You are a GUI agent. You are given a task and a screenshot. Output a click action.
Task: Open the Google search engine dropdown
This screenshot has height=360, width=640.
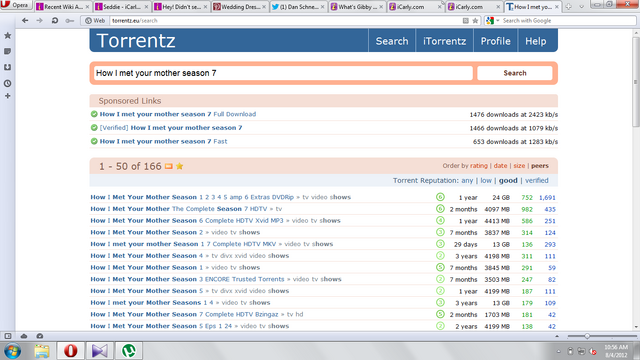492,20
